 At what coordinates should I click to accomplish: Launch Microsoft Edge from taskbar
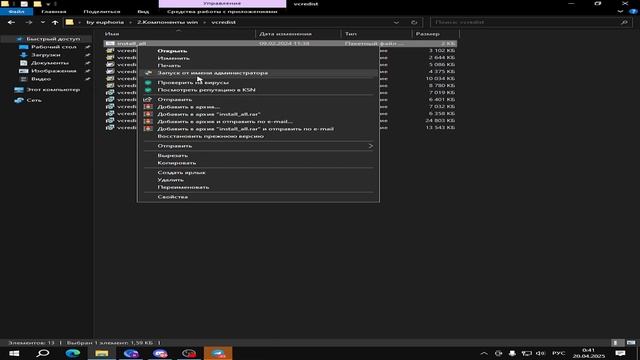coord(73,353)
